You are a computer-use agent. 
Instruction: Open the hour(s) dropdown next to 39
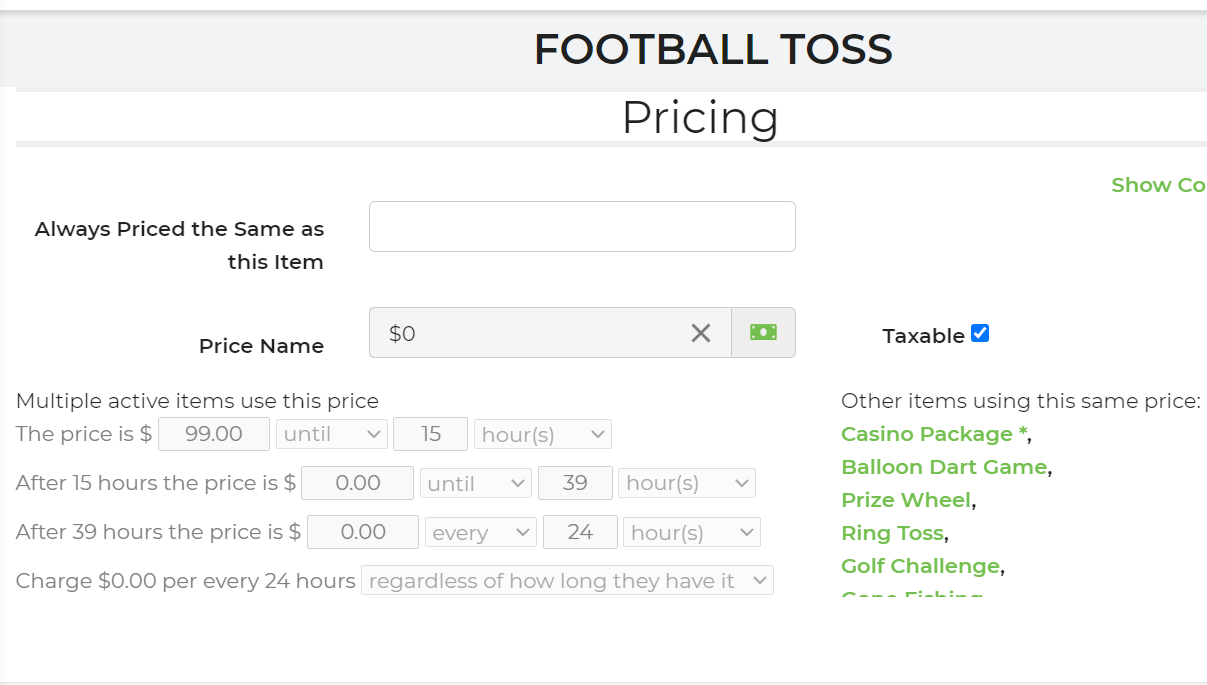click(x=686, y=484)
